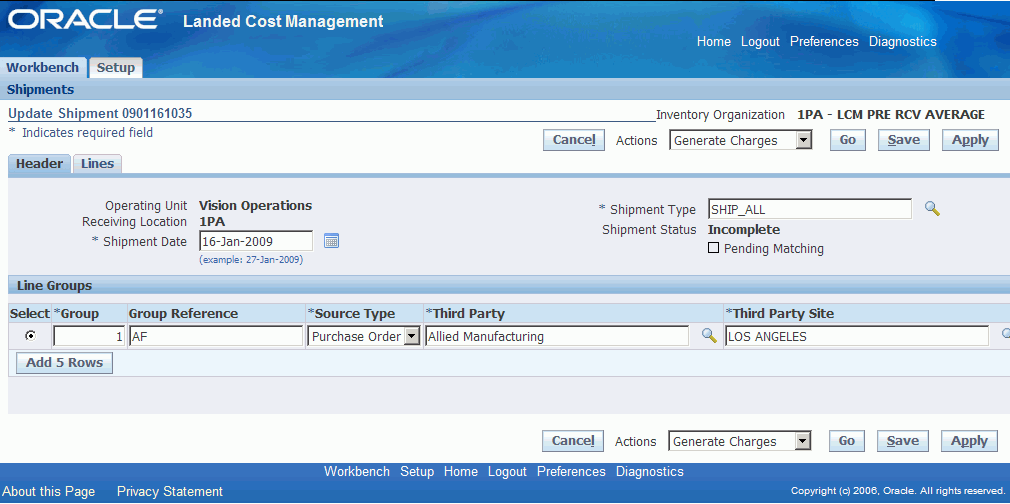The image size is (1010, 504).
Task: Click the top Save button
Action: click(904, 140)
